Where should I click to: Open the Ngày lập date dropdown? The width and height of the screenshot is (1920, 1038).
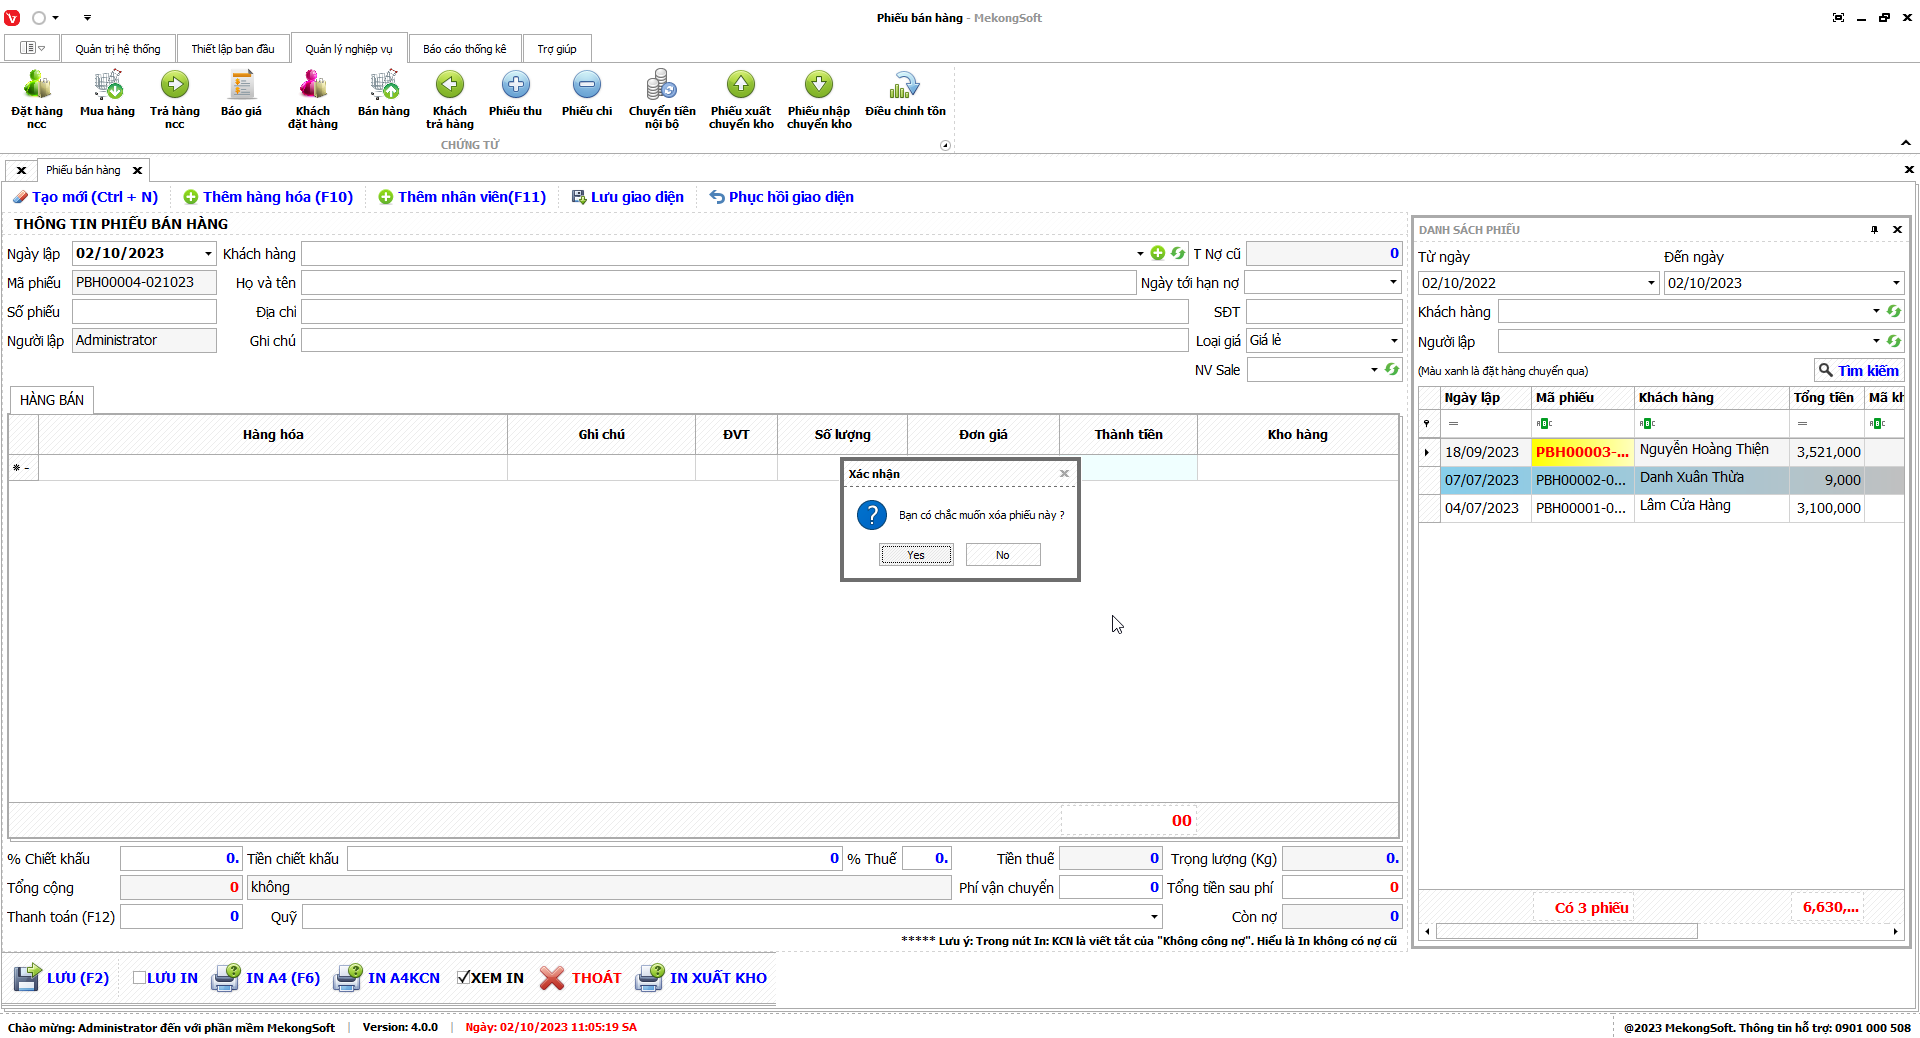[208, 254]
